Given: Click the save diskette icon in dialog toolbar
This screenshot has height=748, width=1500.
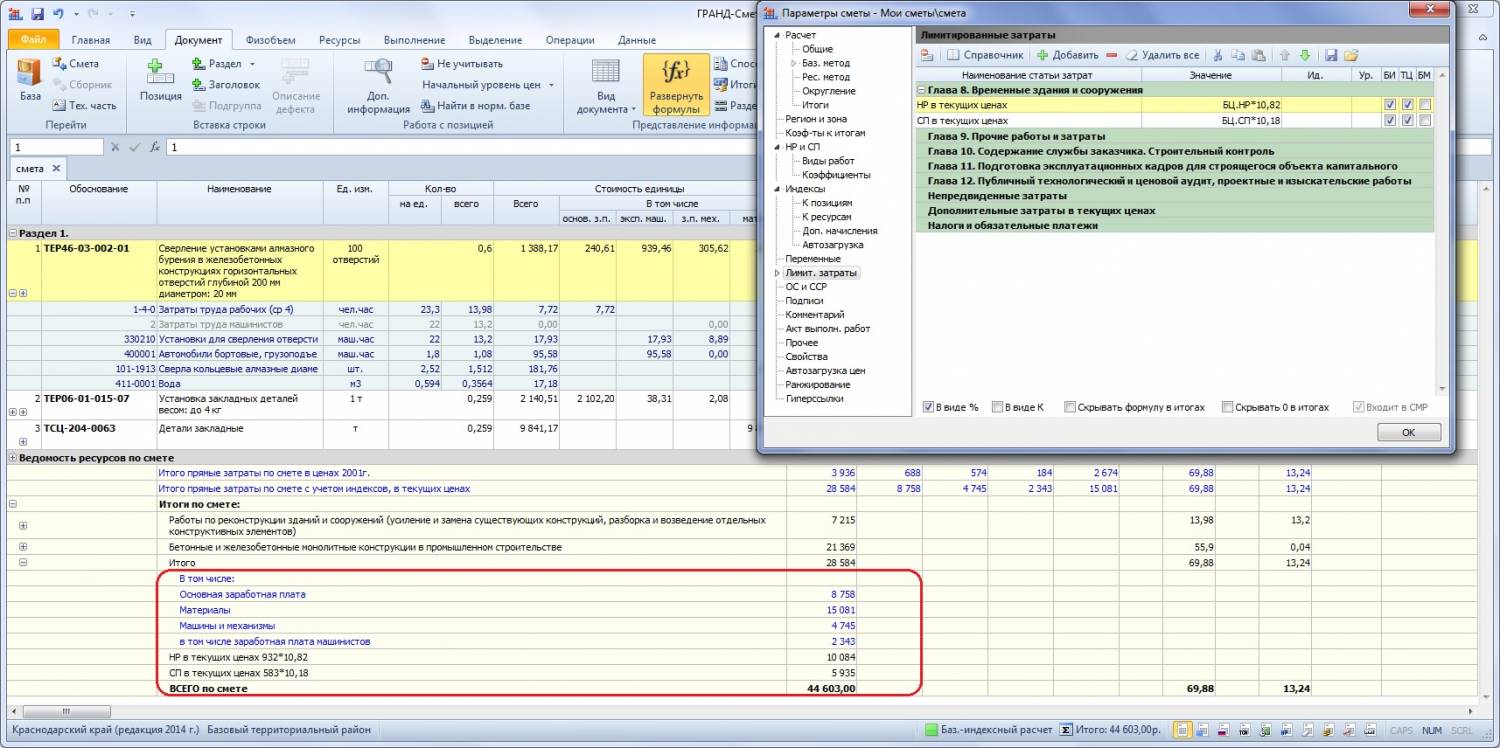Looking at the screenshot, I should coord(1331,55).
